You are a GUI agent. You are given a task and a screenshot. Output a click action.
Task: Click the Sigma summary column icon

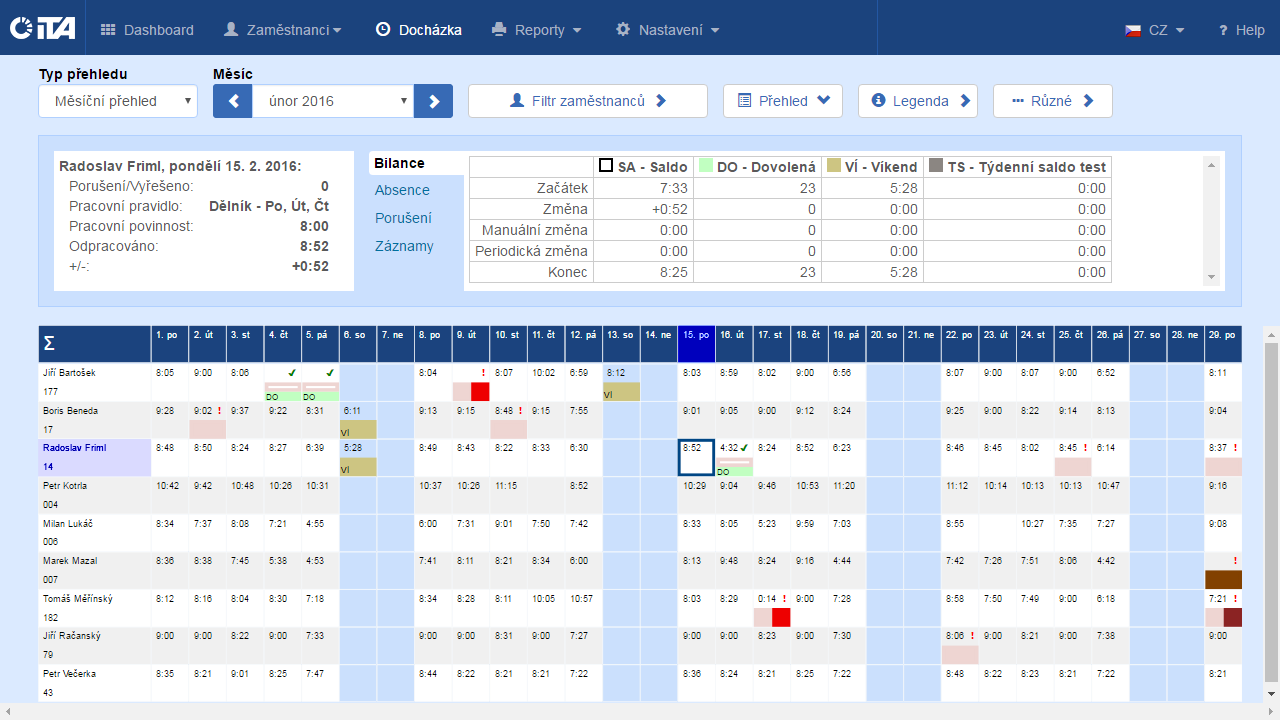click(49, 344)
